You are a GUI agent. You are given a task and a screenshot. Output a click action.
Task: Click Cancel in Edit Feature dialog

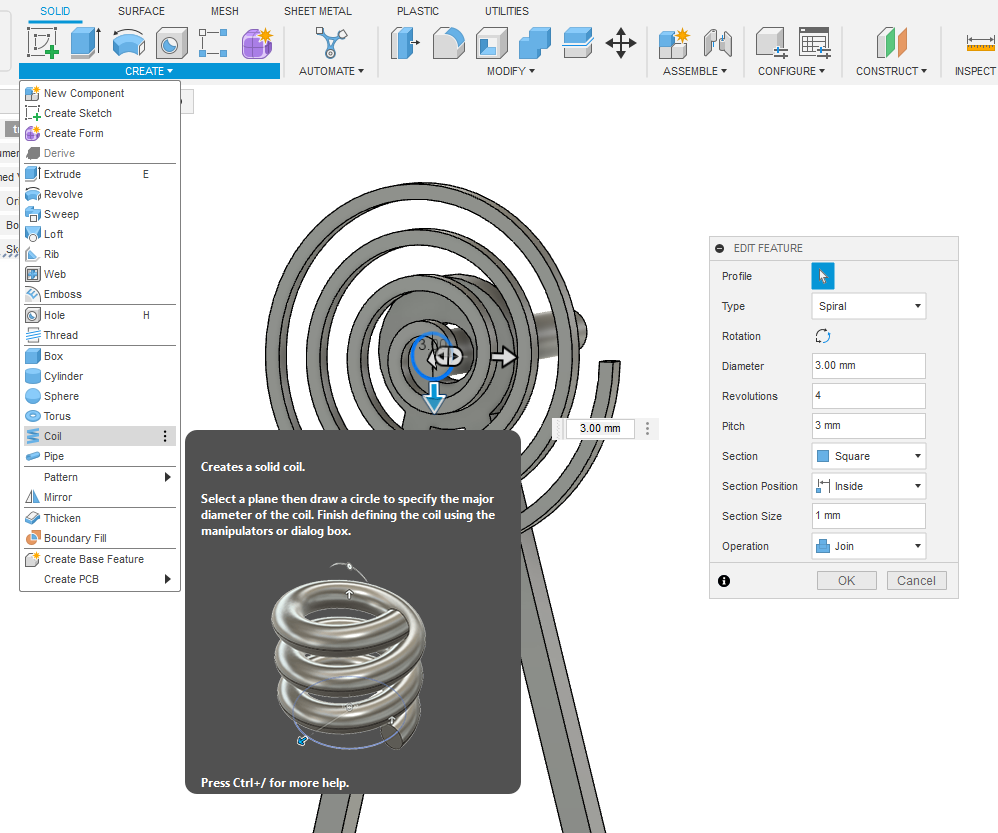click(917, 580)
